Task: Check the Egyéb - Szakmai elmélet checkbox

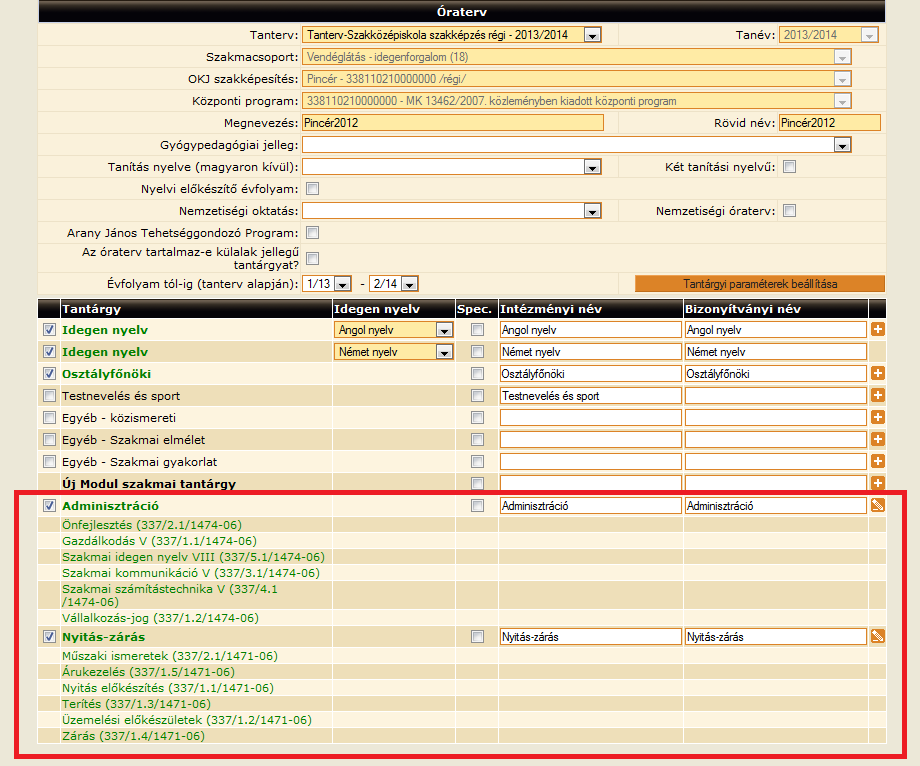Action: (x=49, y=440)
